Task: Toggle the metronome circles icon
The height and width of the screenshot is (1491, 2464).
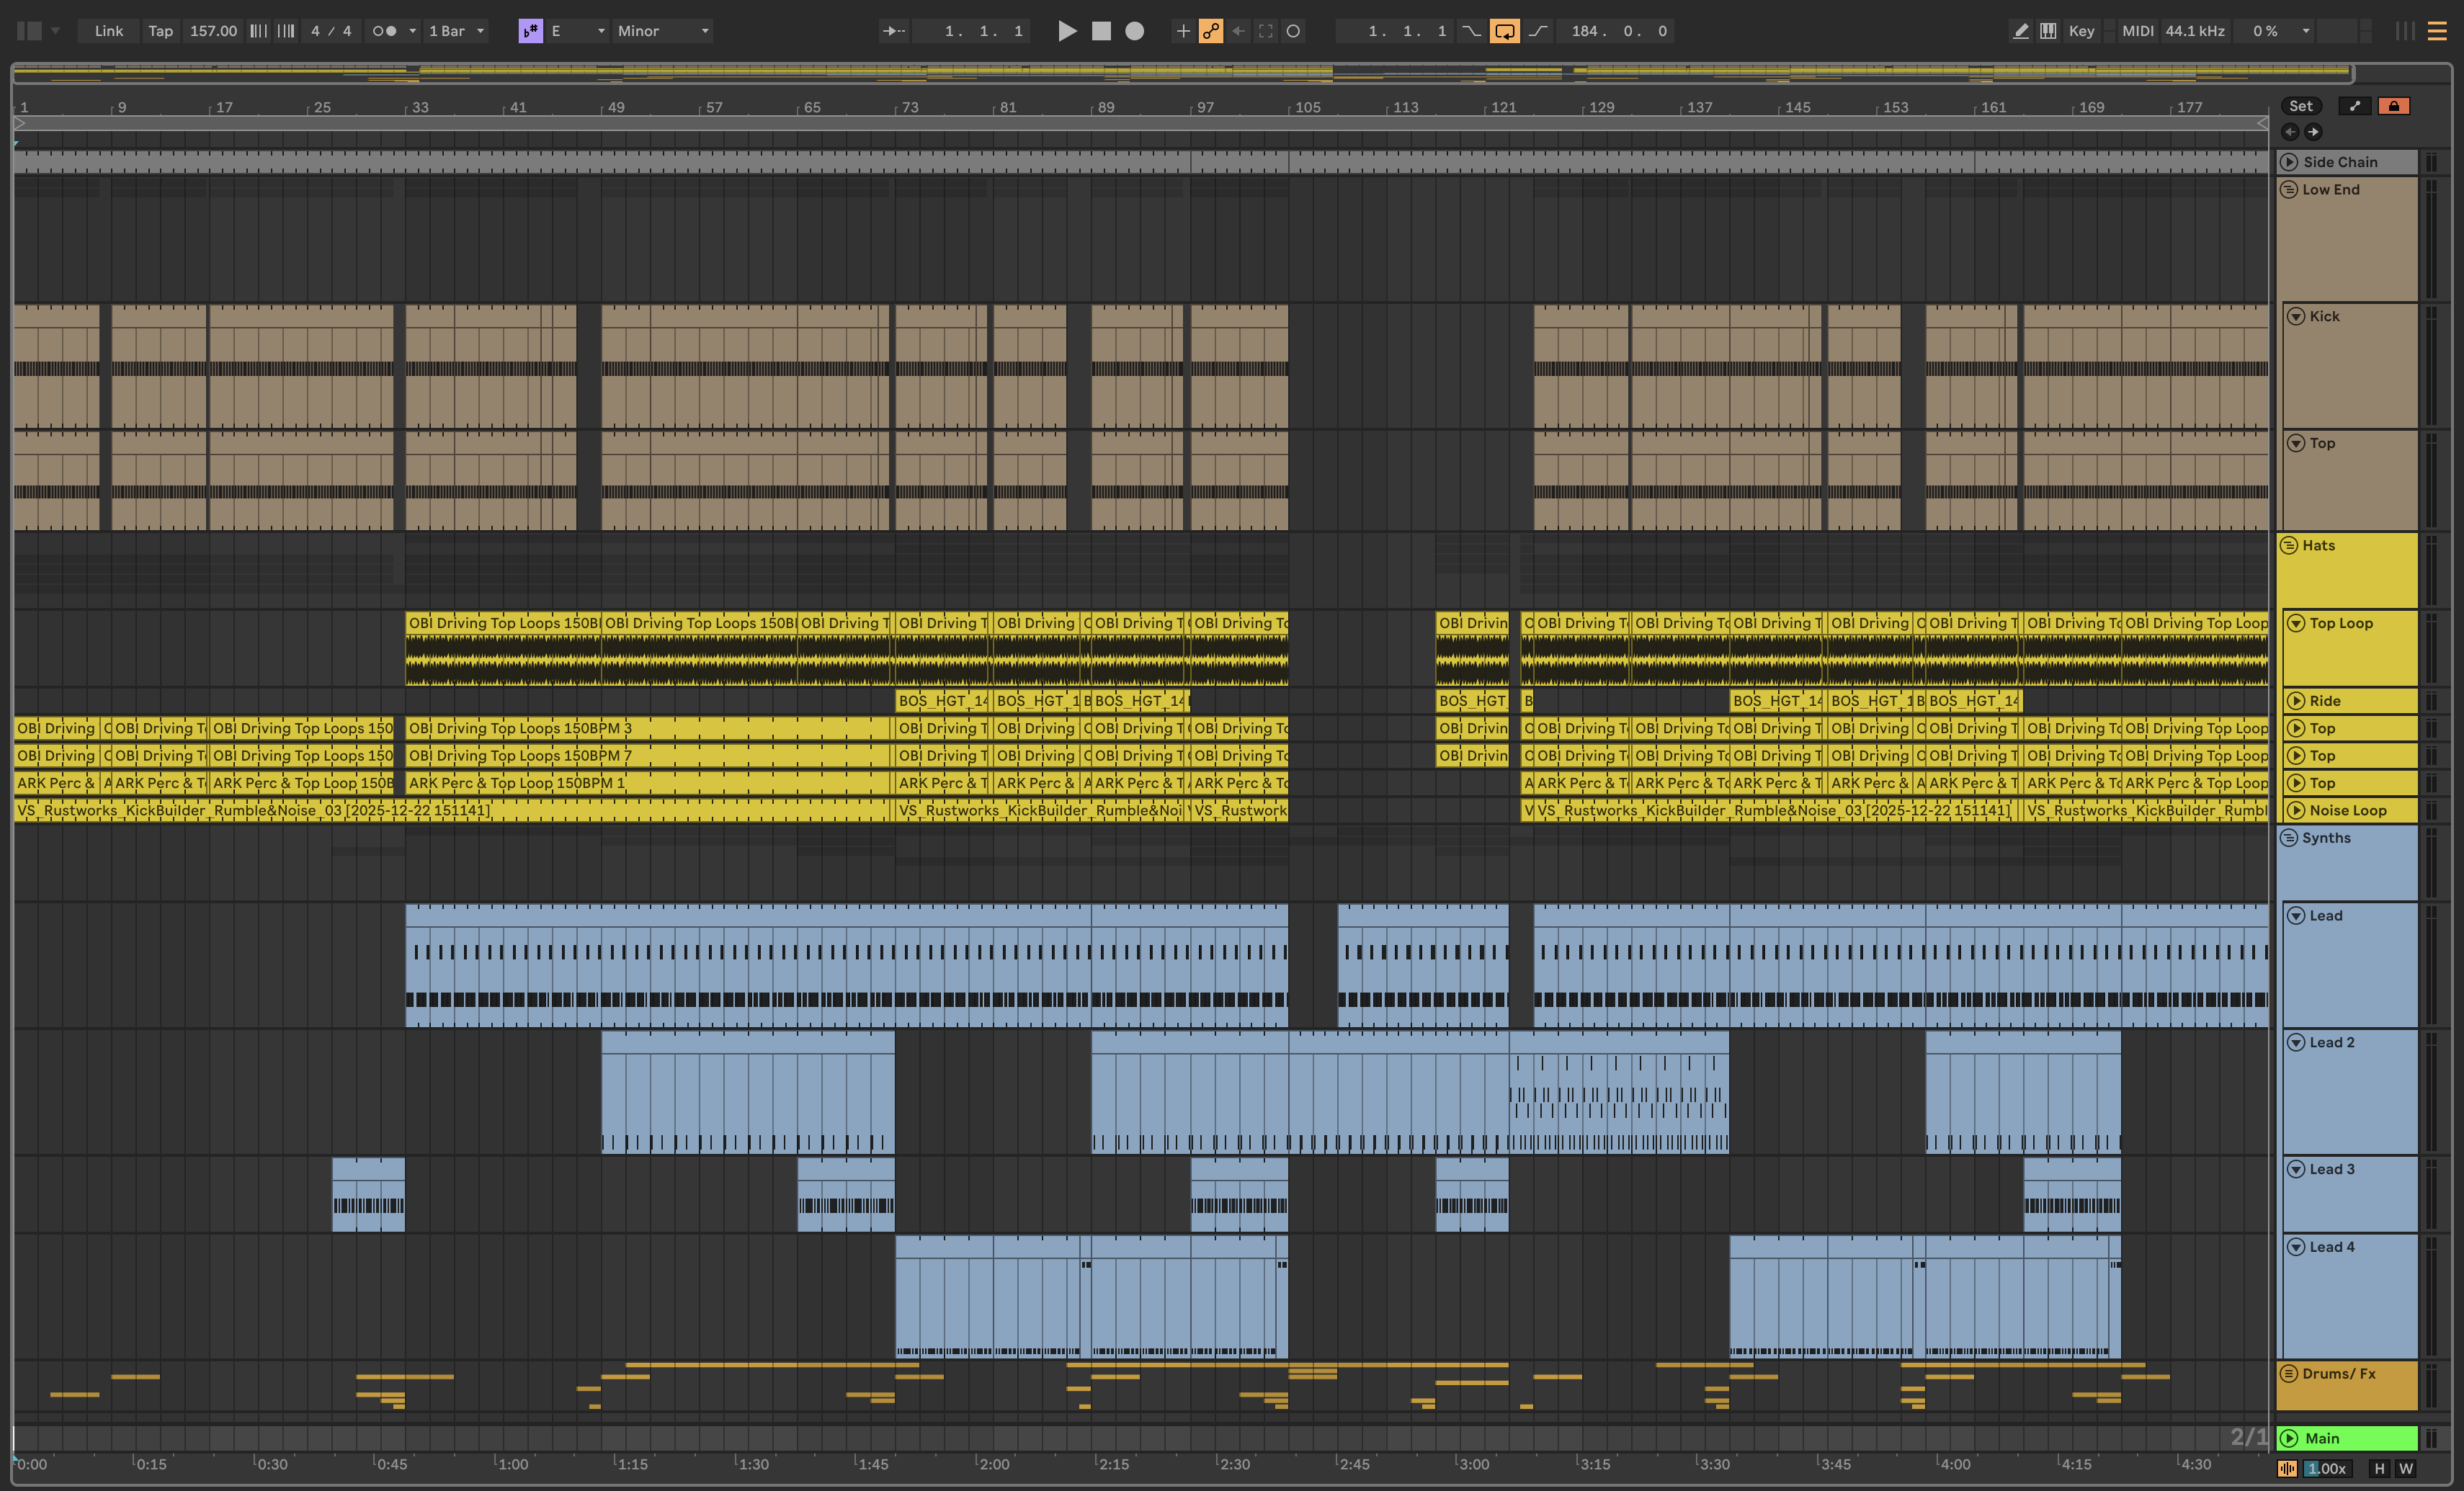Action: [x=384, y=31]
